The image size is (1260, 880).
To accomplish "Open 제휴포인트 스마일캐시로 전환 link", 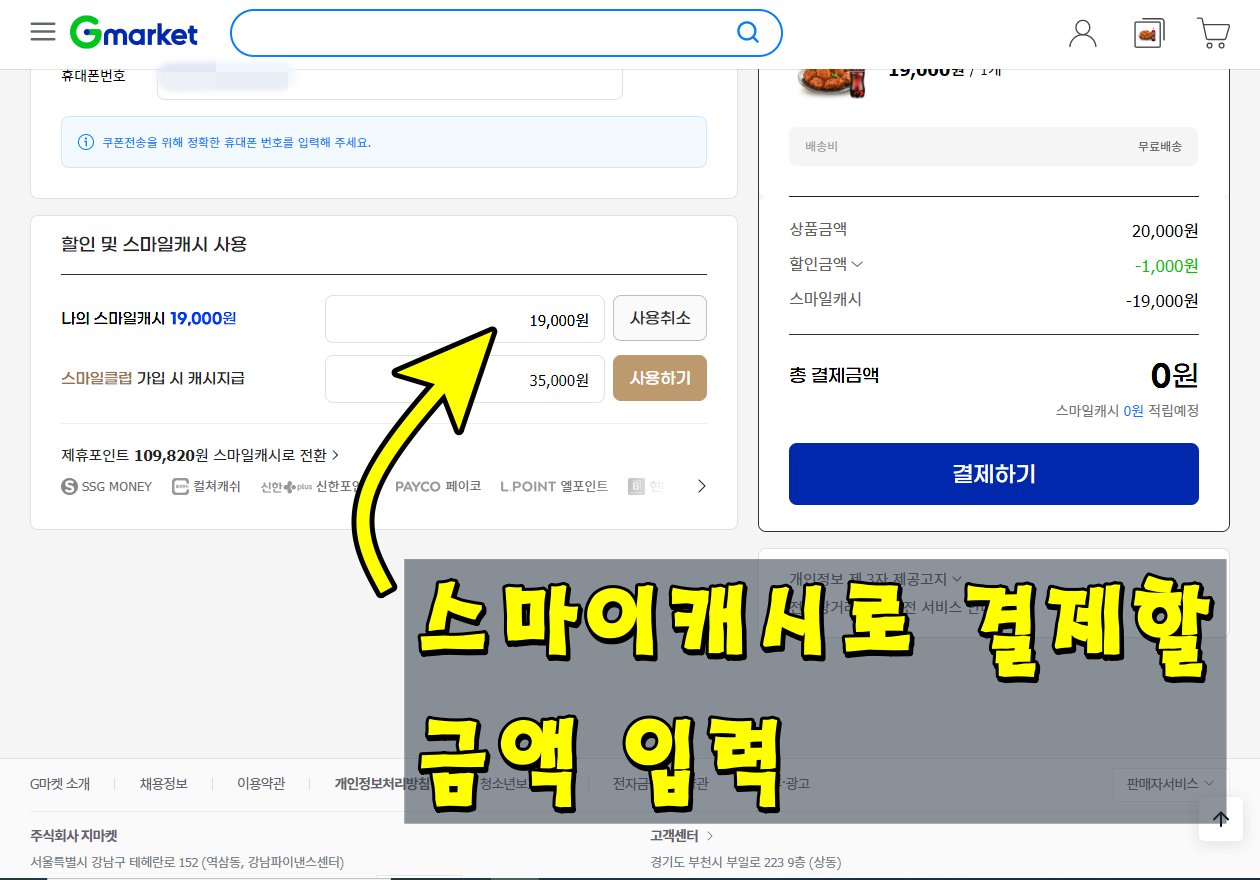I will pyautogui.click(x=200, y=455).
